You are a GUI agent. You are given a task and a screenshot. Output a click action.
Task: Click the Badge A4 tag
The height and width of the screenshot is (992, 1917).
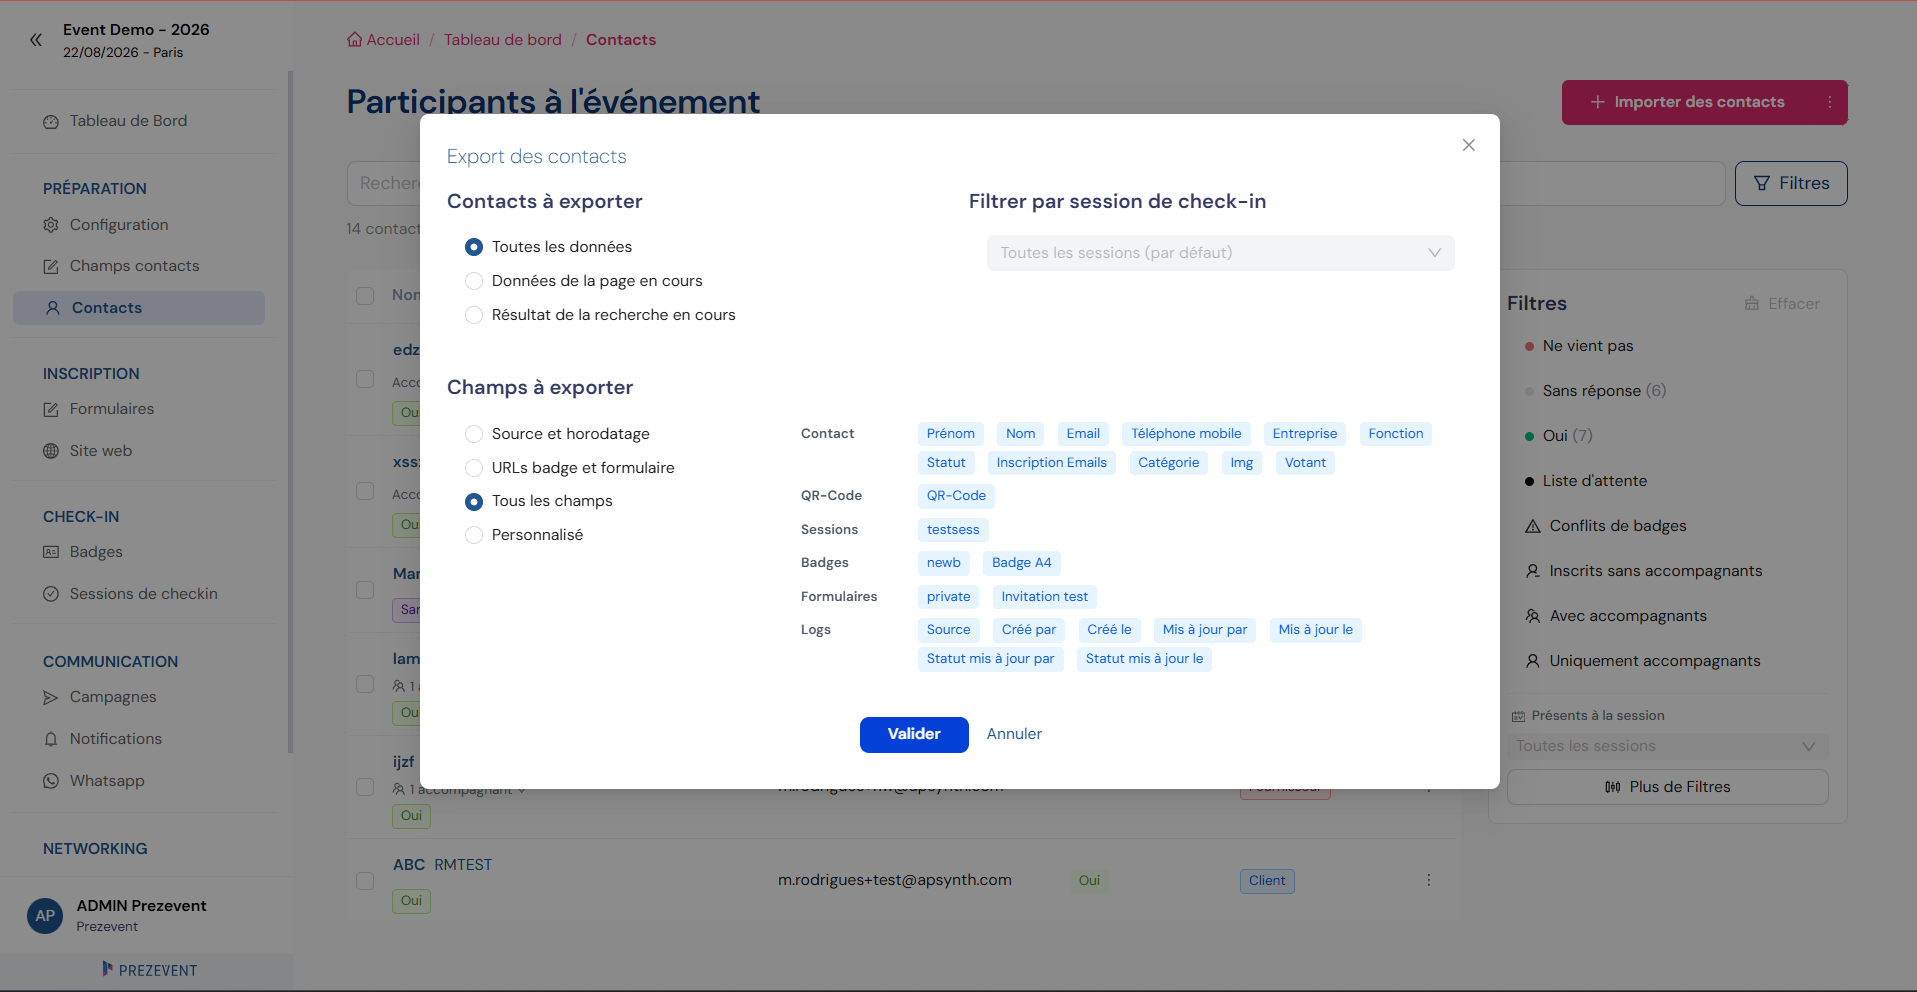coord(1021,563)
